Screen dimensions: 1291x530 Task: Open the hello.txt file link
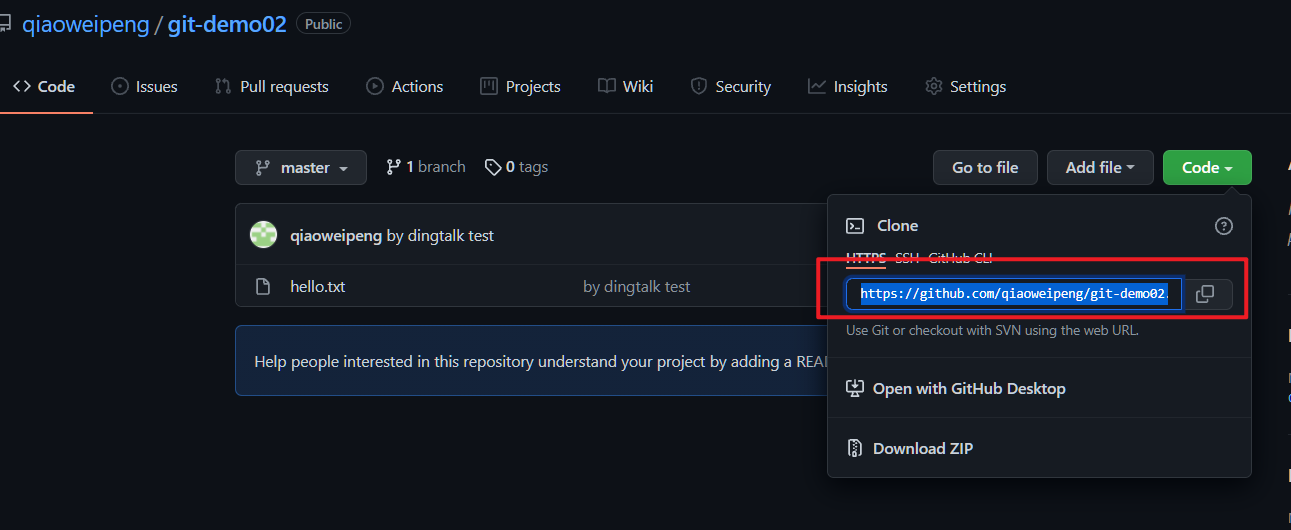coord(317,287)
